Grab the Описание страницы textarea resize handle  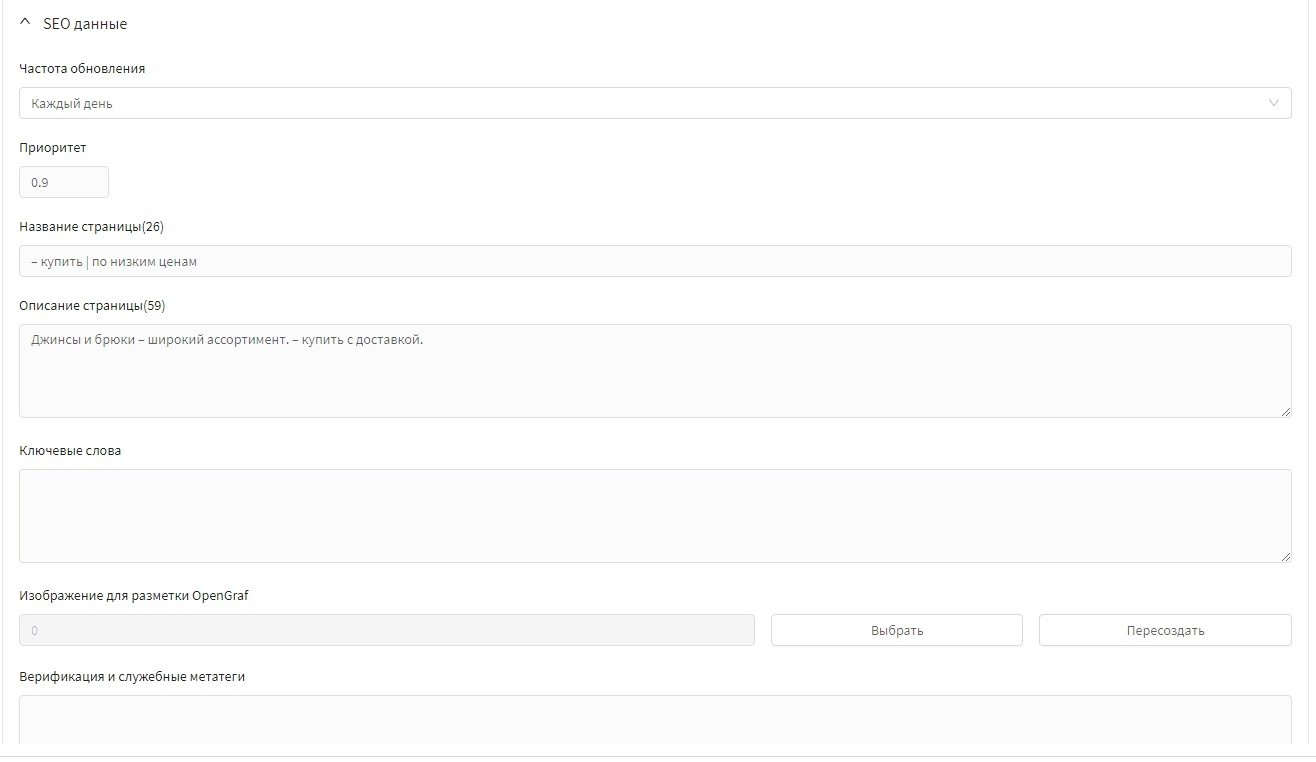pos(1286,412)
